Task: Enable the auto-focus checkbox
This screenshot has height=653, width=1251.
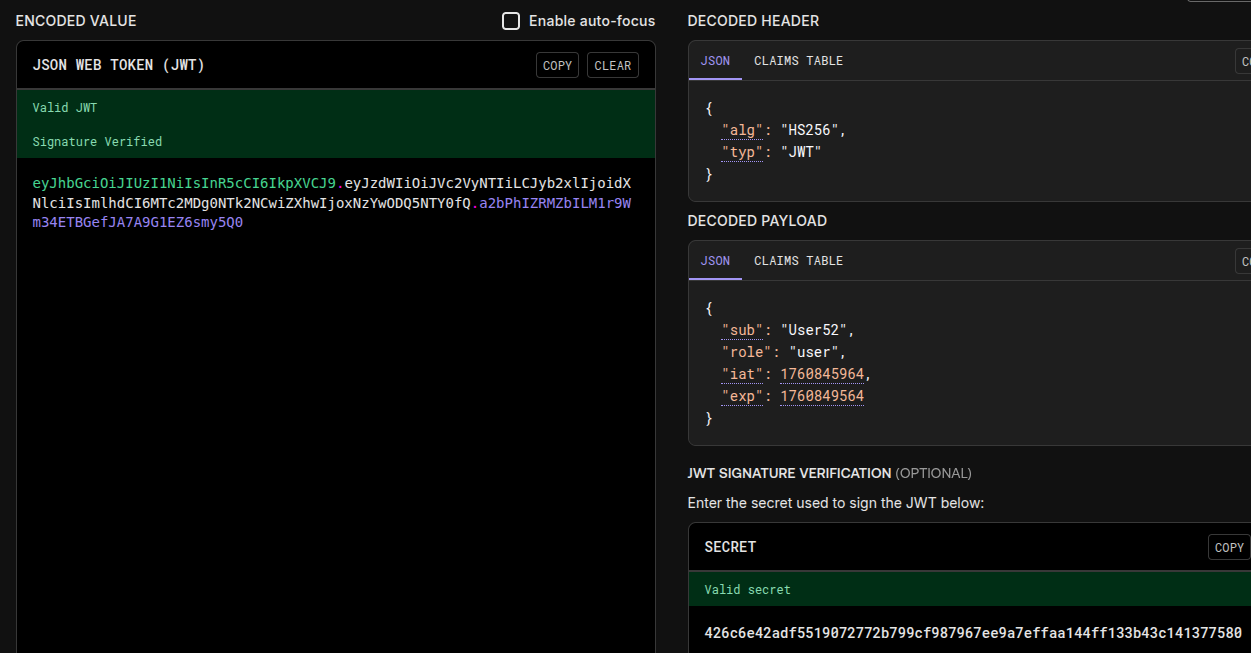Action: coord(511,21)
